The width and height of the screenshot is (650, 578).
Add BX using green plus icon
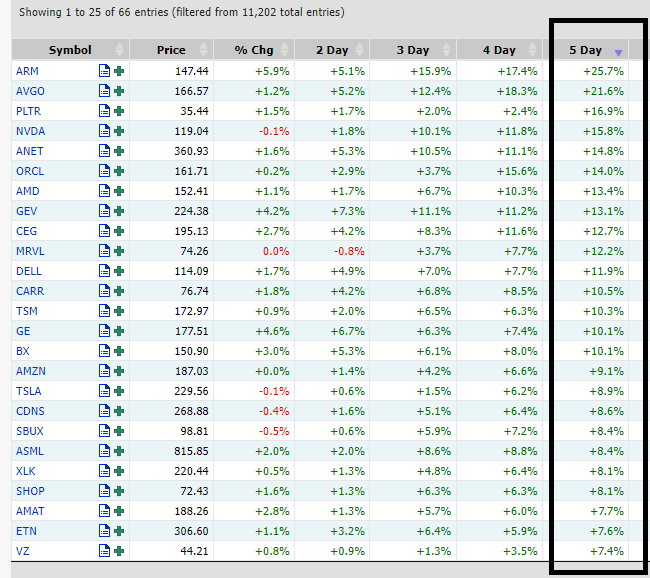[119, 351]
